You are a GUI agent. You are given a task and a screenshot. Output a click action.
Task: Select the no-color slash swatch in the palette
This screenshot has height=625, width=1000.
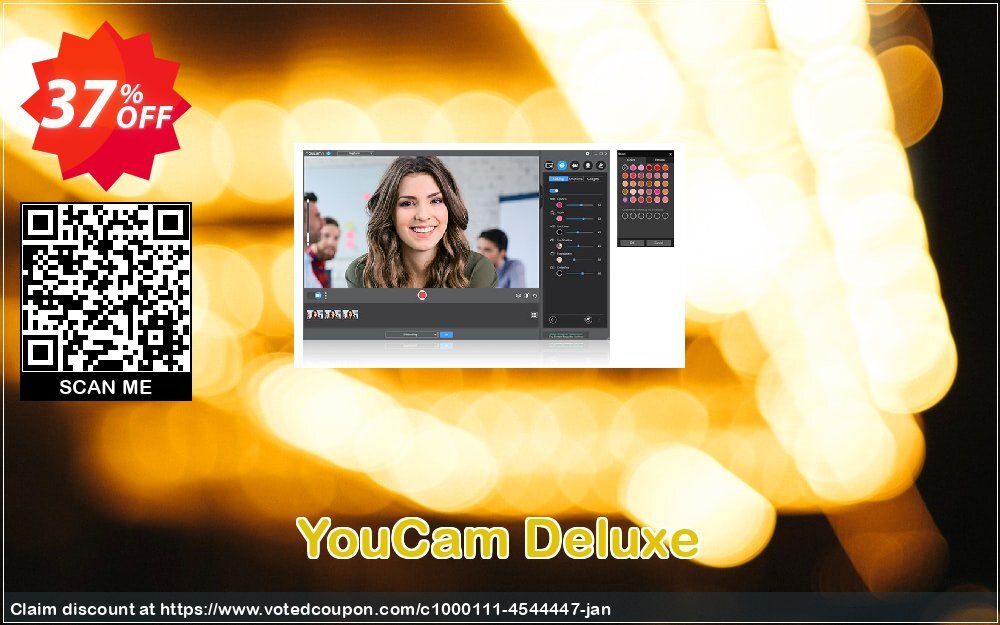[625, 168]
